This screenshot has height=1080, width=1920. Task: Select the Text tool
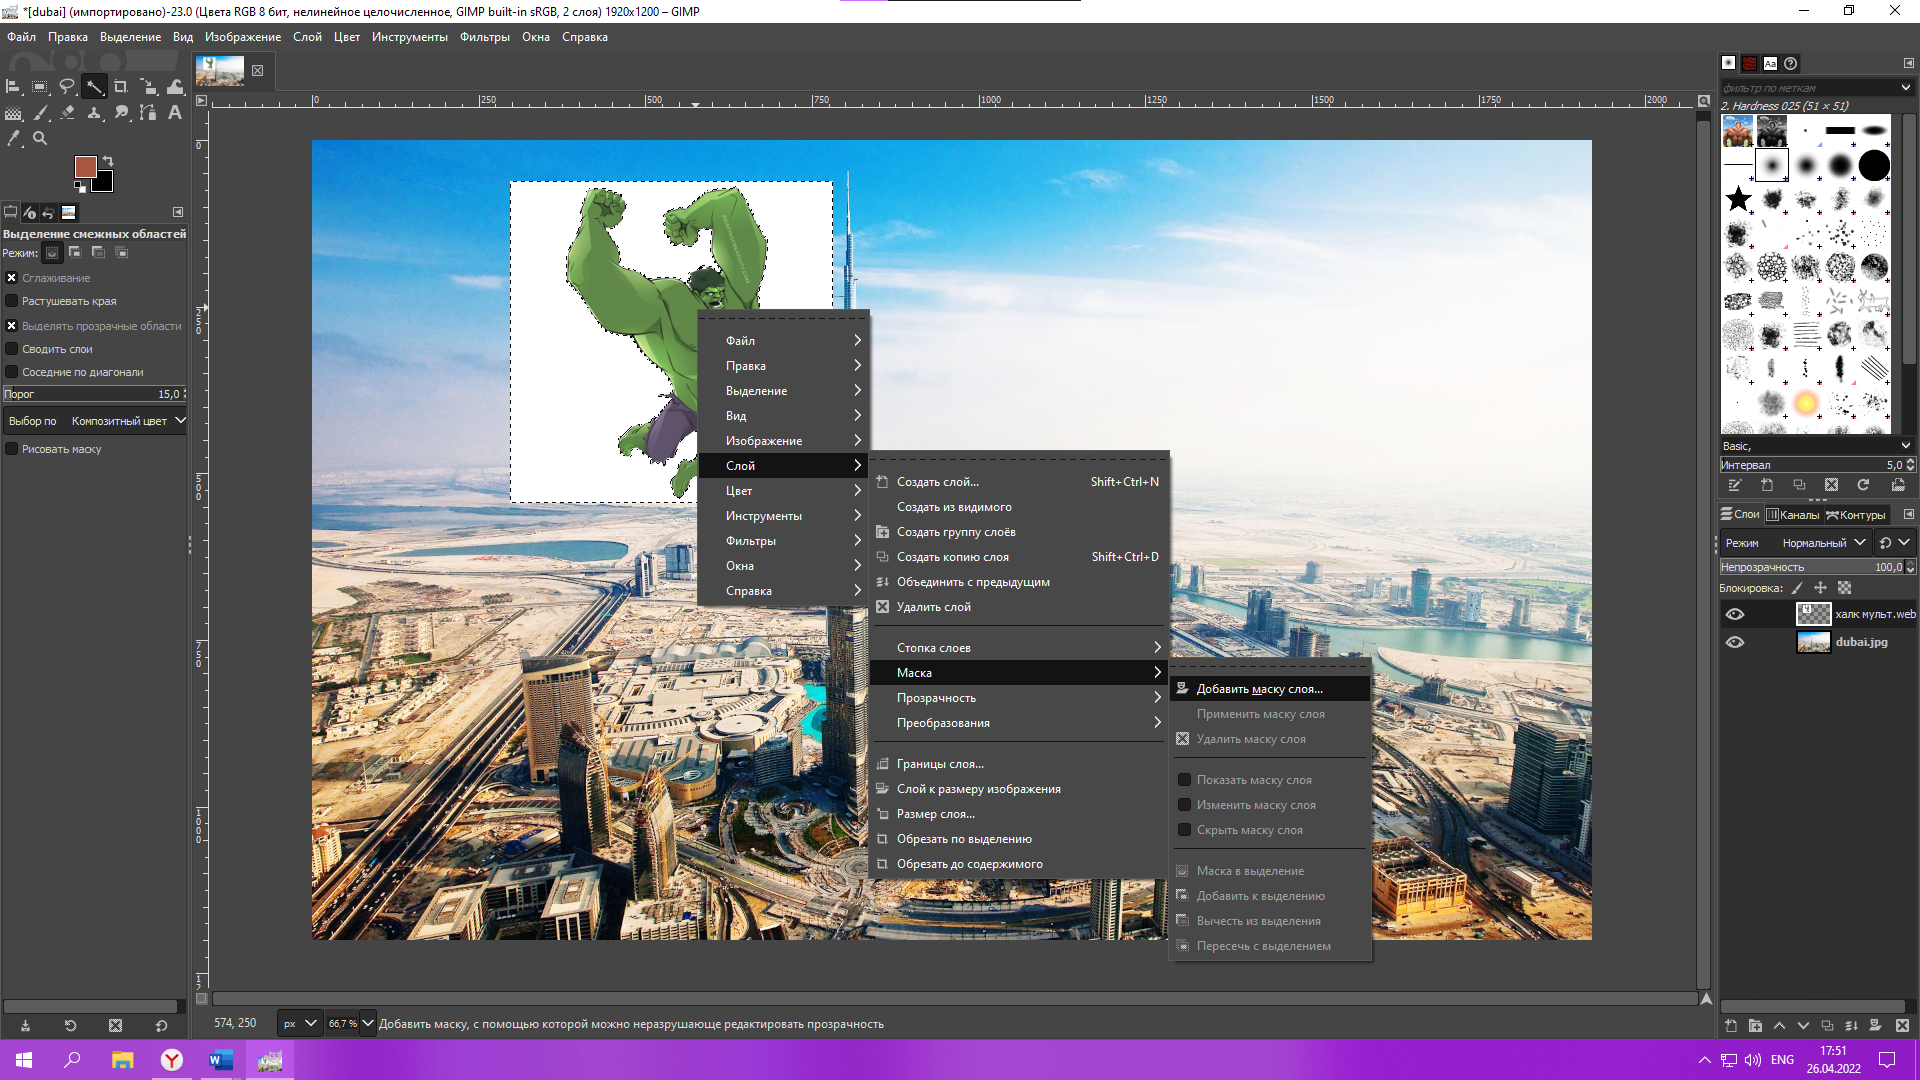[175, 113]
